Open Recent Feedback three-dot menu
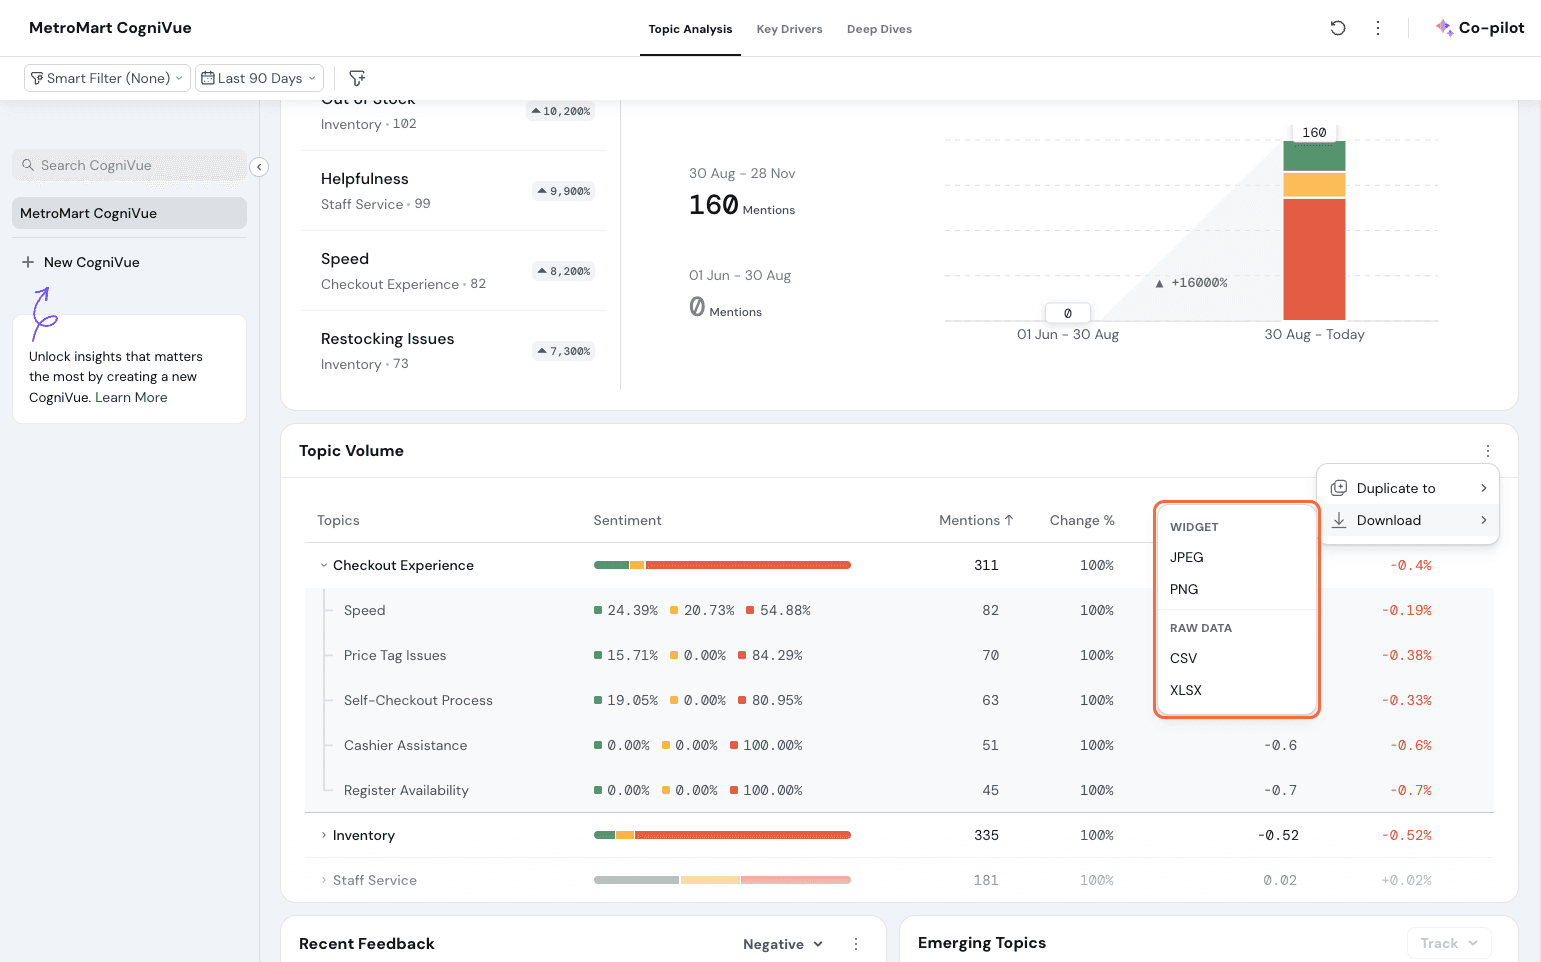Viewport: 1541px width, 962px height. pos(856,944)
